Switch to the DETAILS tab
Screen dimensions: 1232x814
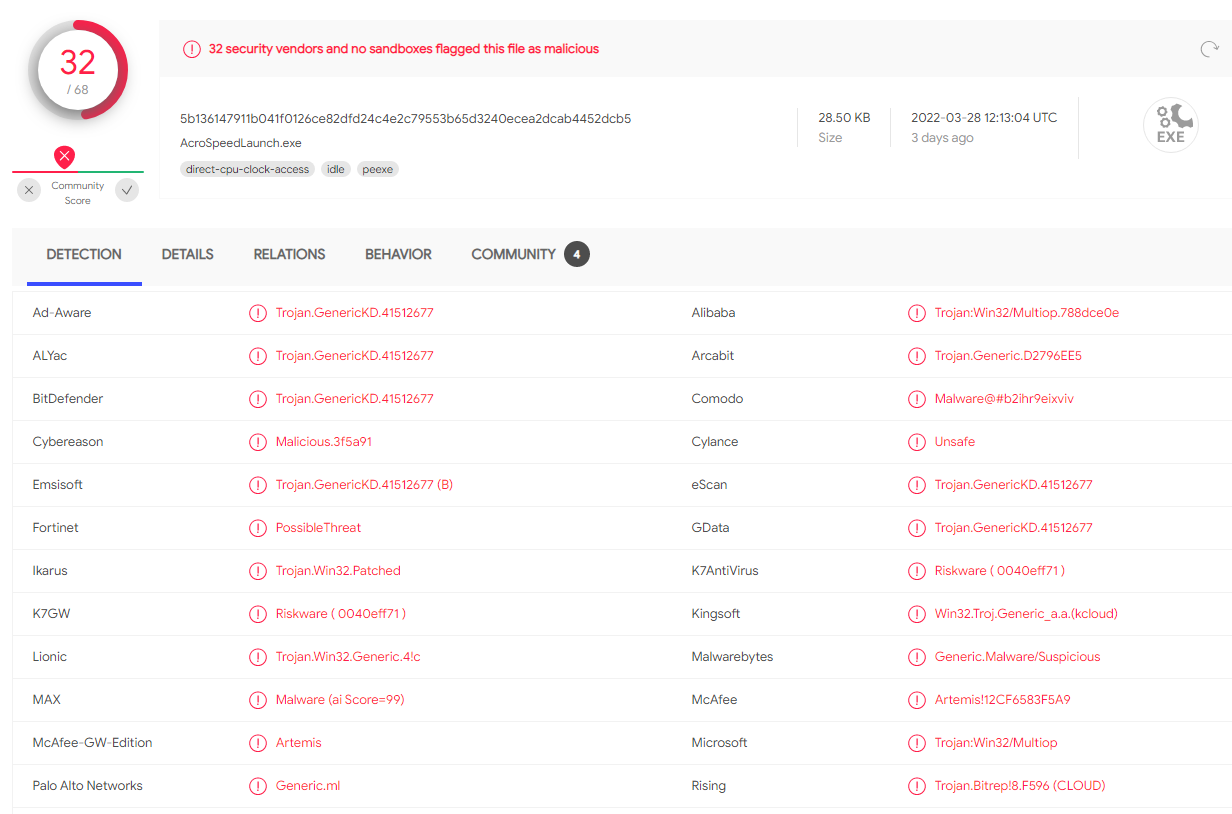tap(188, 254)
